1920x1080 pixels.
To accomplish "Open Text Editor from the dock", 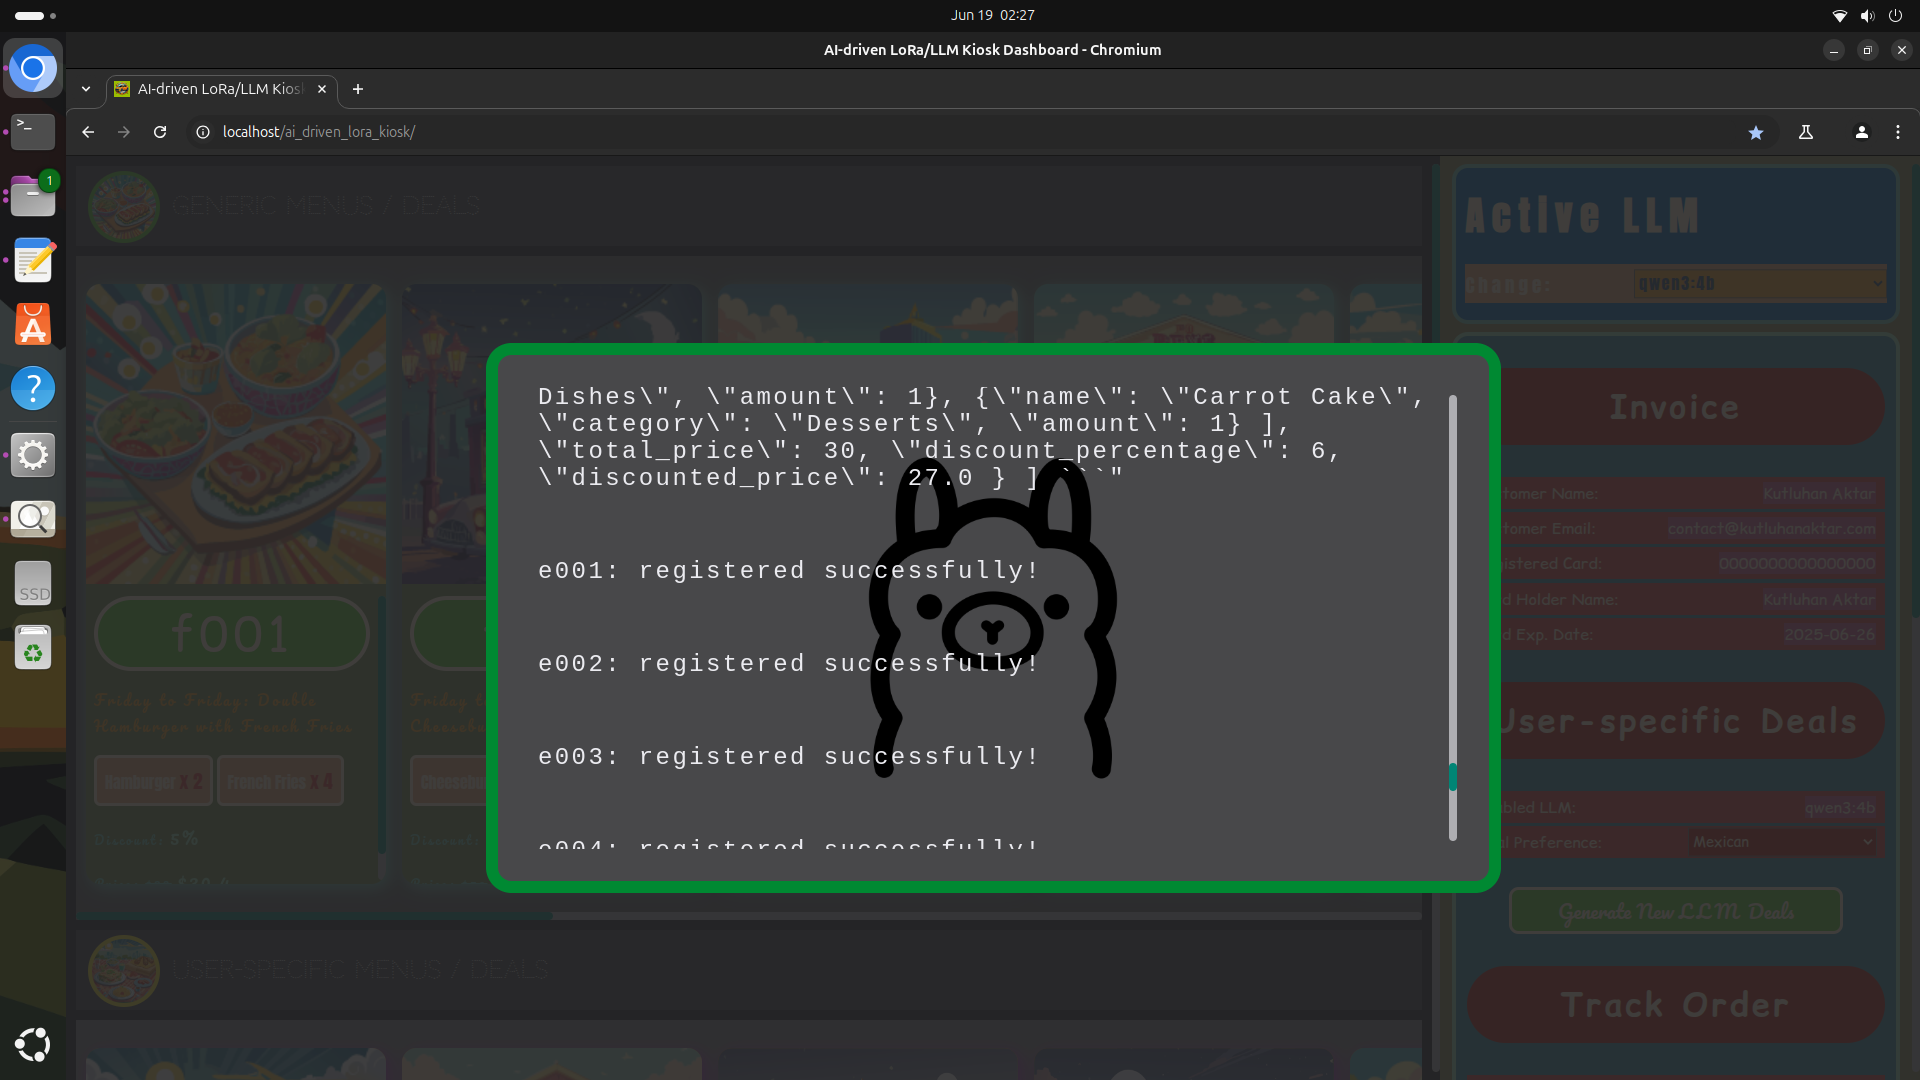I will 33,260.
